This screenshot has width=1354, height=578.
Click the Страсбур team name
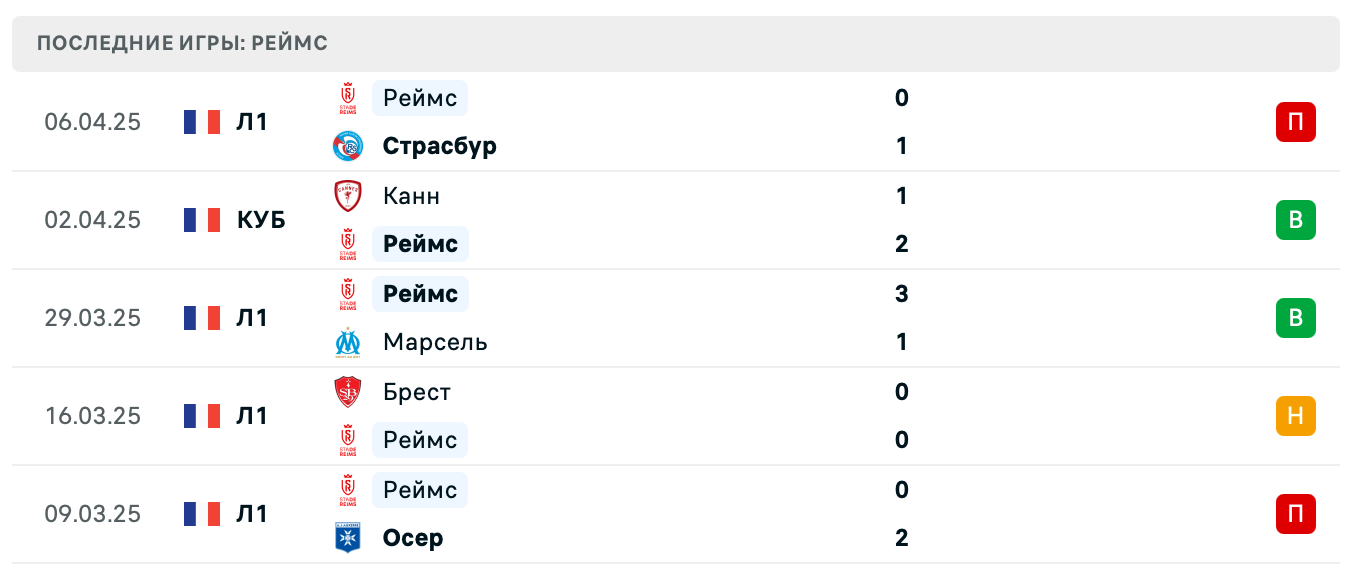[440, 146]
